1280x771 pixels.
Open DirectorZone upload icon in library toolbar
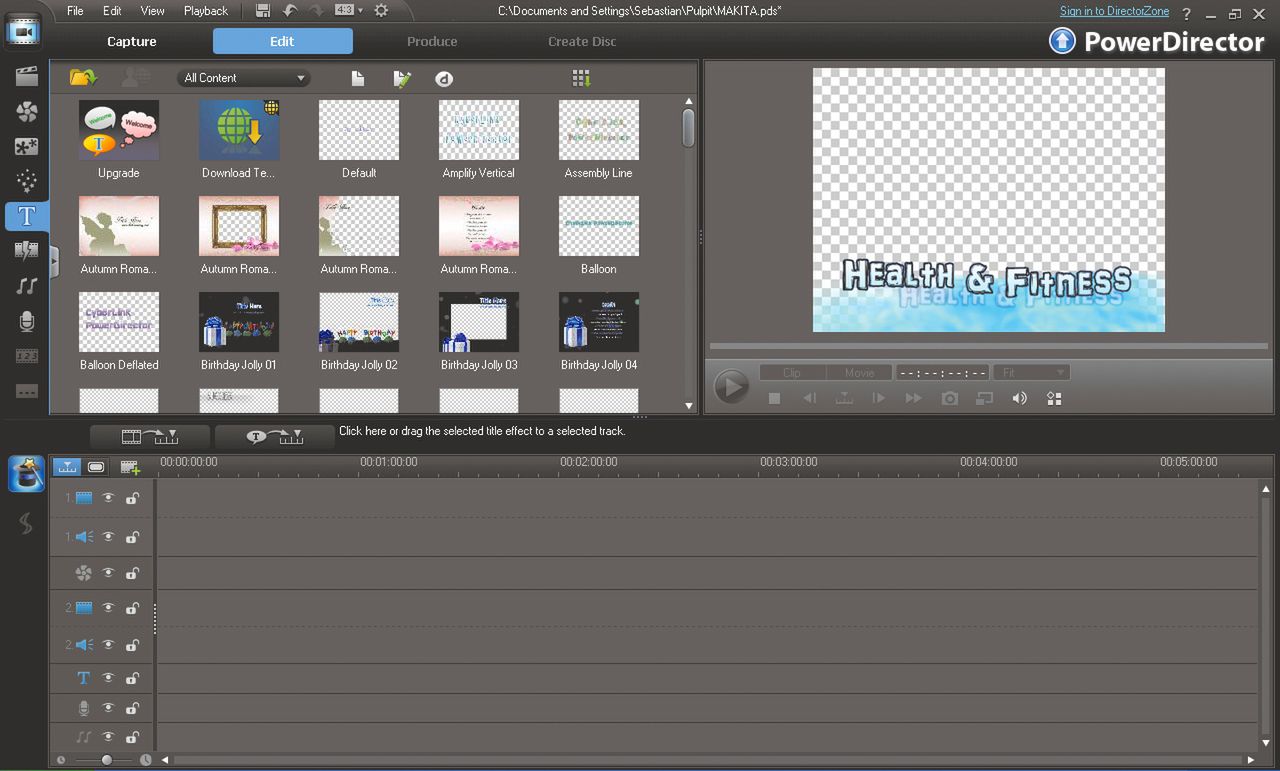pyautogui.click(x=444, y=79)
